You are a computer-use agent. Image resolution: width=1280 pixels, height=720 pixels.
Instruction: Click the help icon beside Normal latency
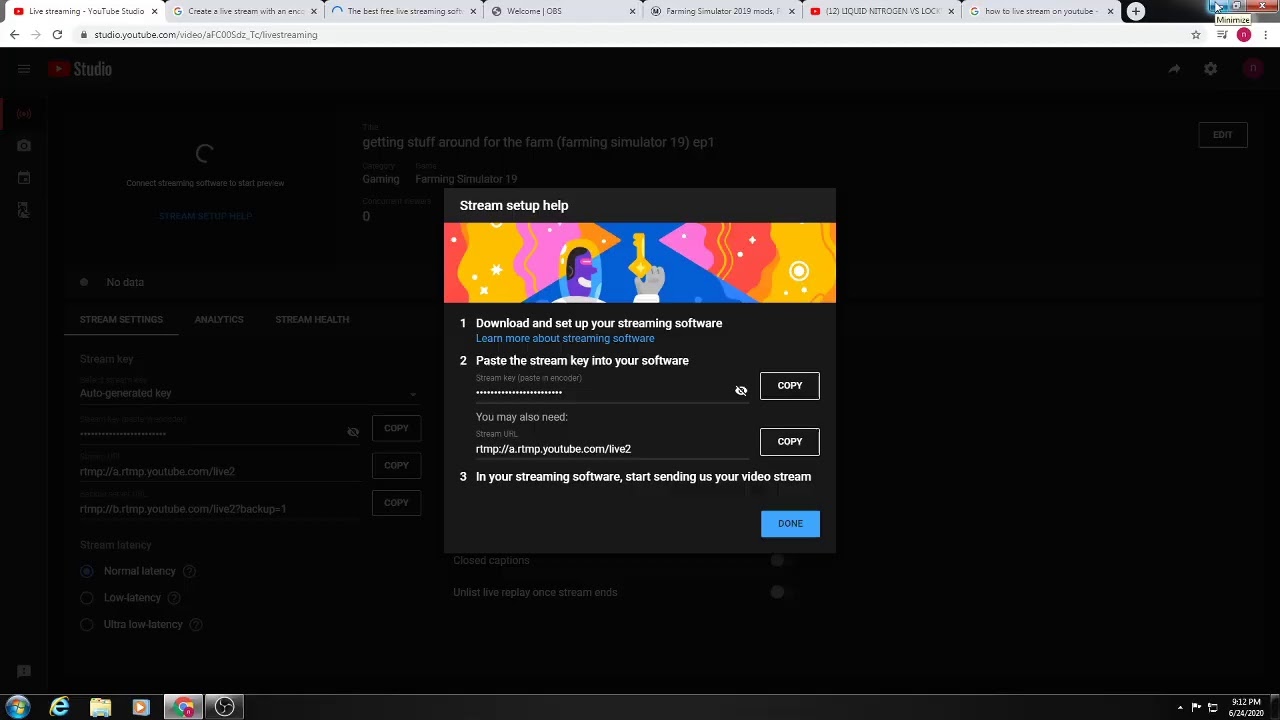[x=189, y=572]
